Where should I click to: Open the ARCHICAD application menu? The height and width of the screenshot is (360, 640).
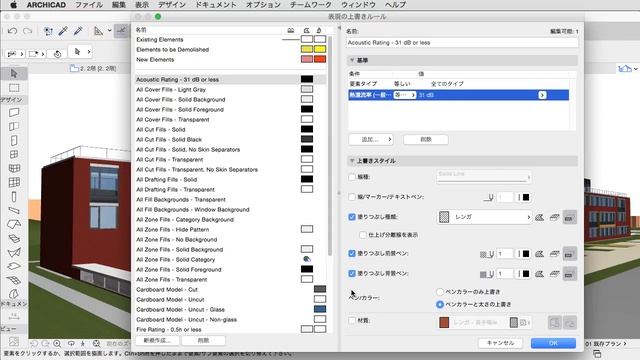pyautogui.click(x=46, y=5)
